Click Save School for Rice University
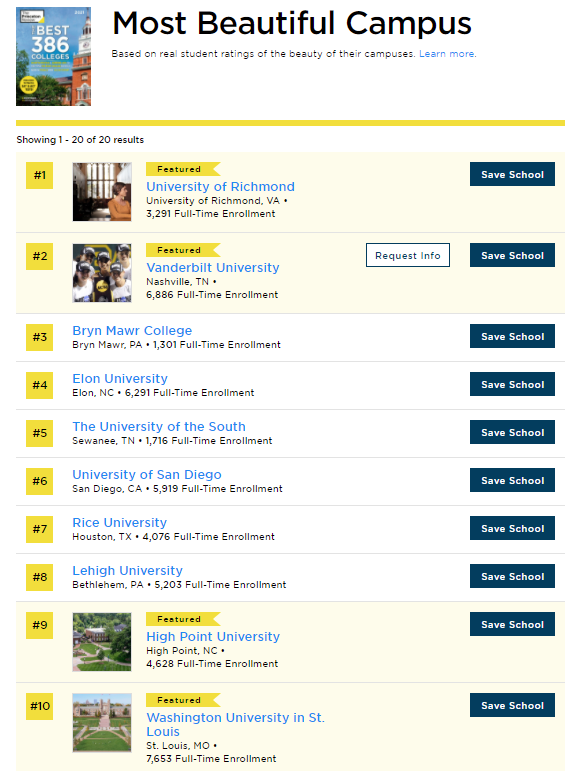Viewport: 579px width, 771px height. pyautogui.click(x=512, y=528)
